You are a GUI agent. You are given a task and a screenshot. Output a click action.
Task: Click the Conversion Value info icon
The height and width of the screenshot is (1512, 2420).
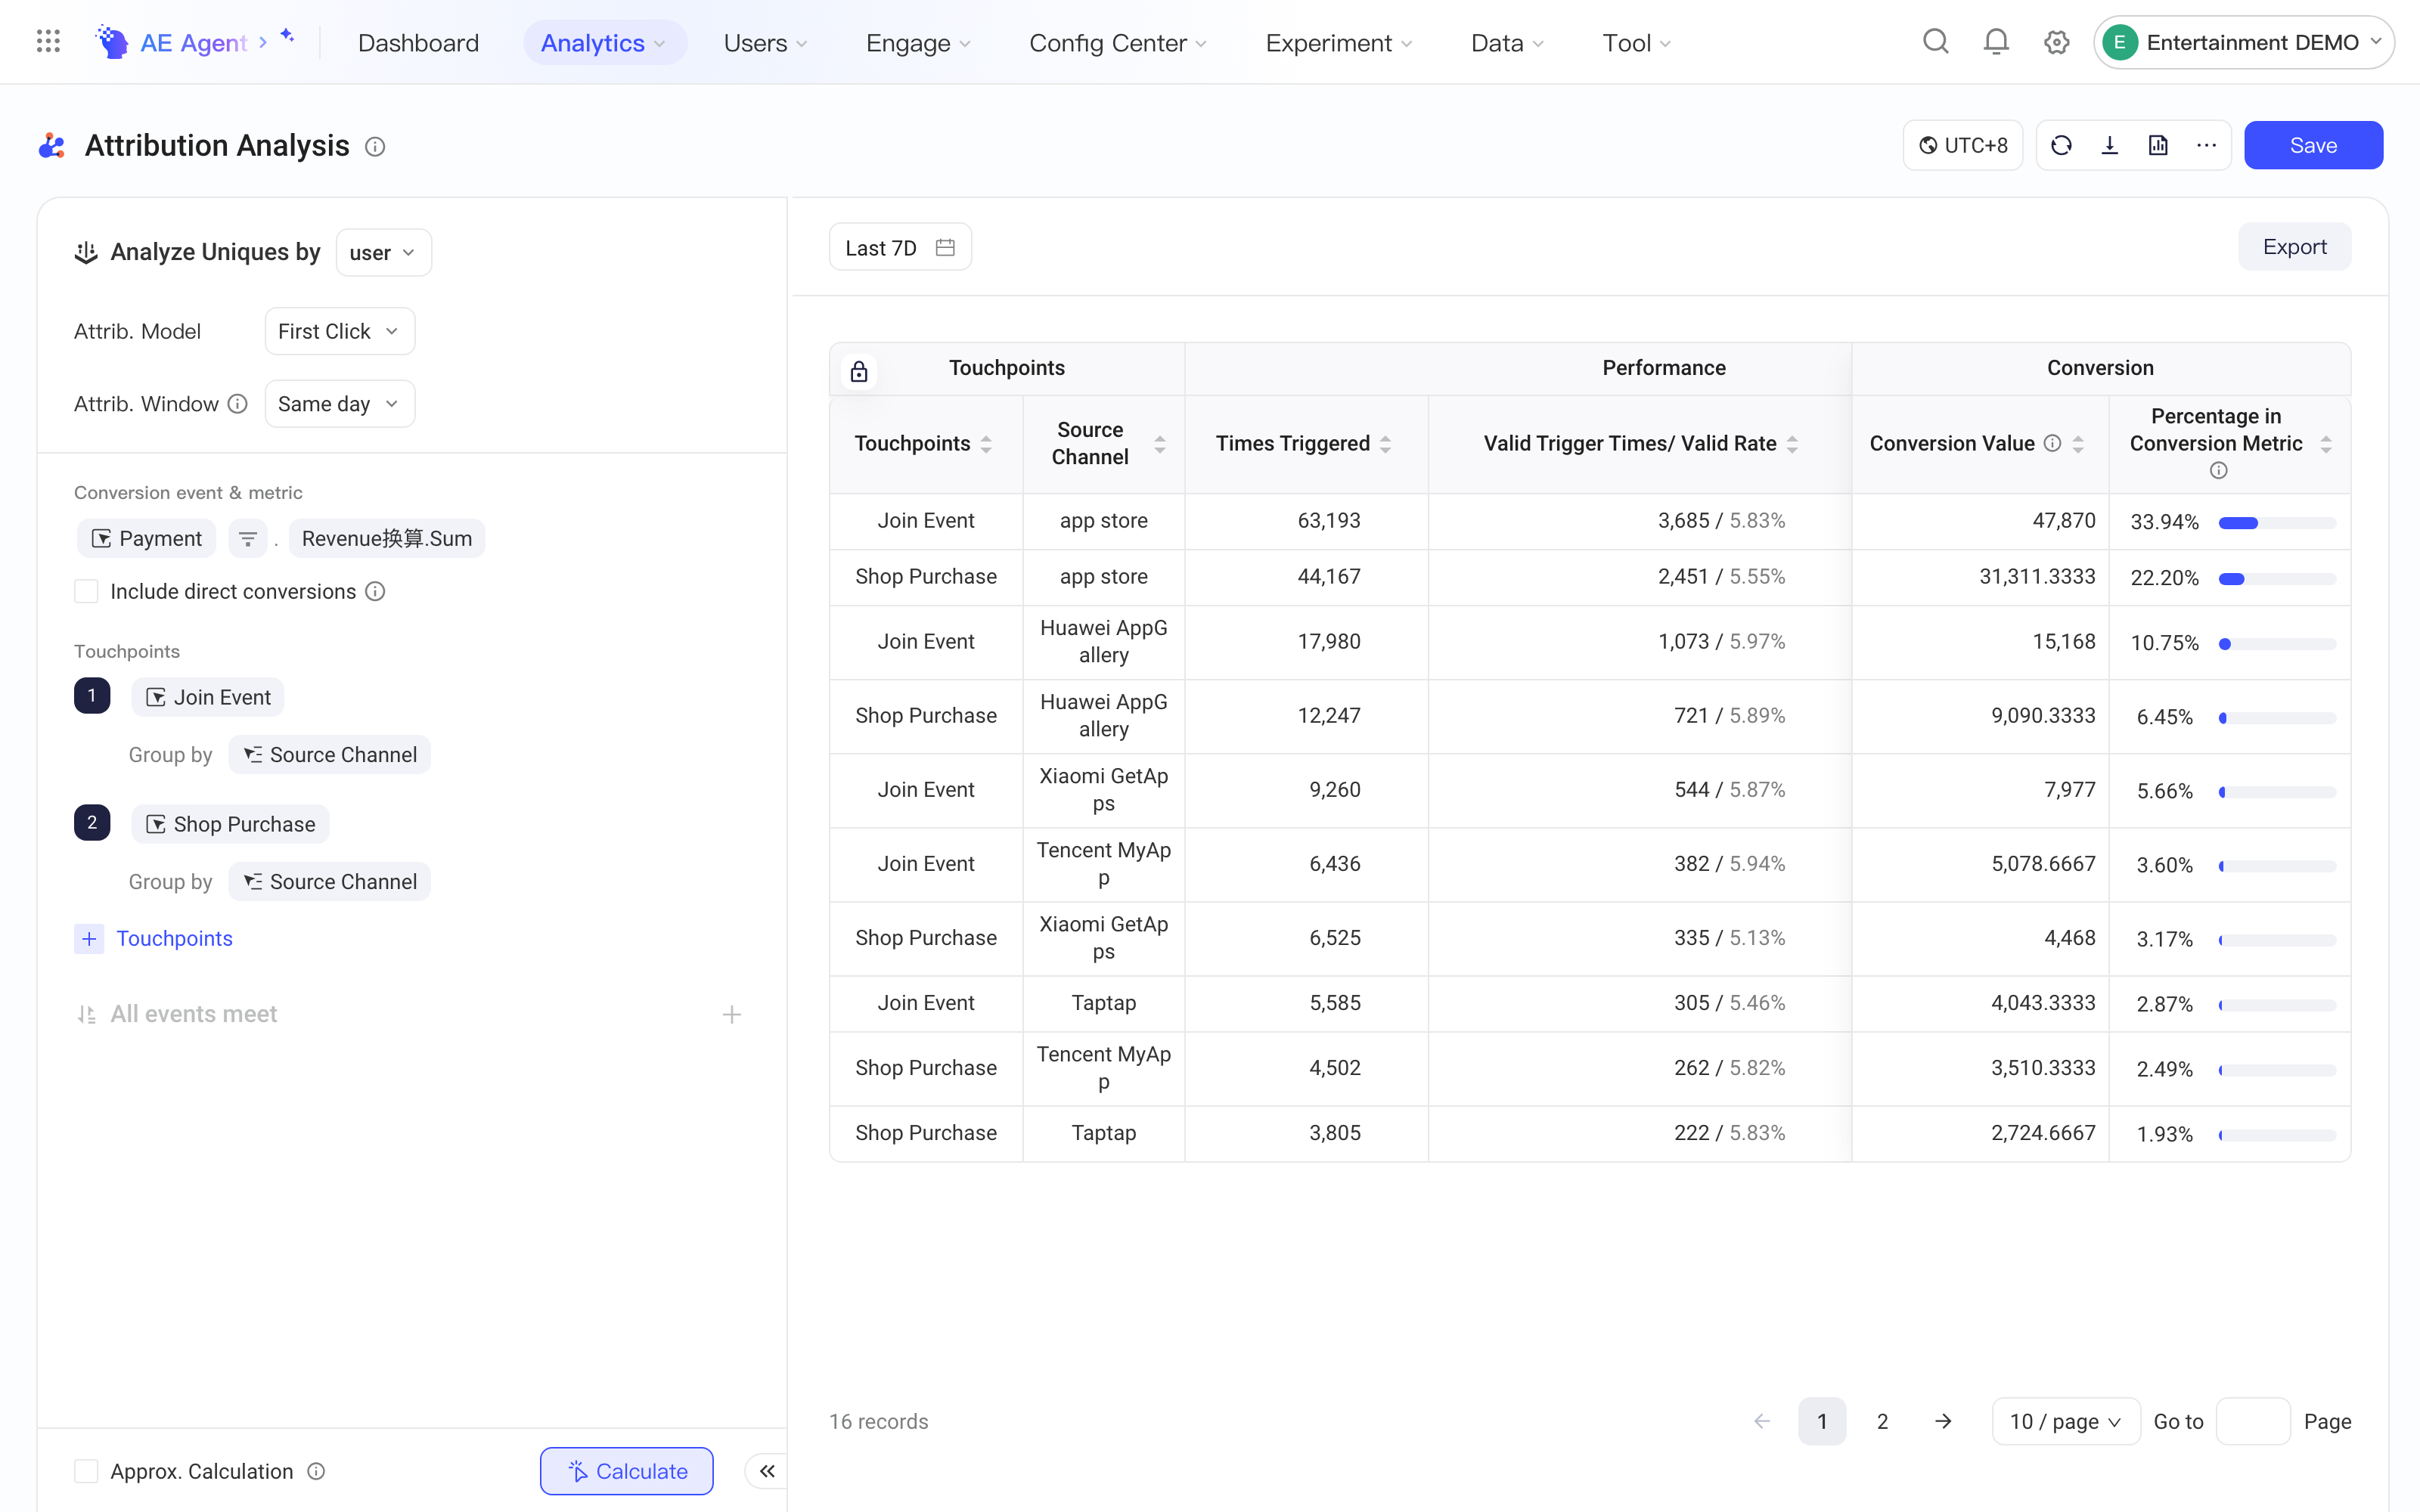click(2052, 443)
